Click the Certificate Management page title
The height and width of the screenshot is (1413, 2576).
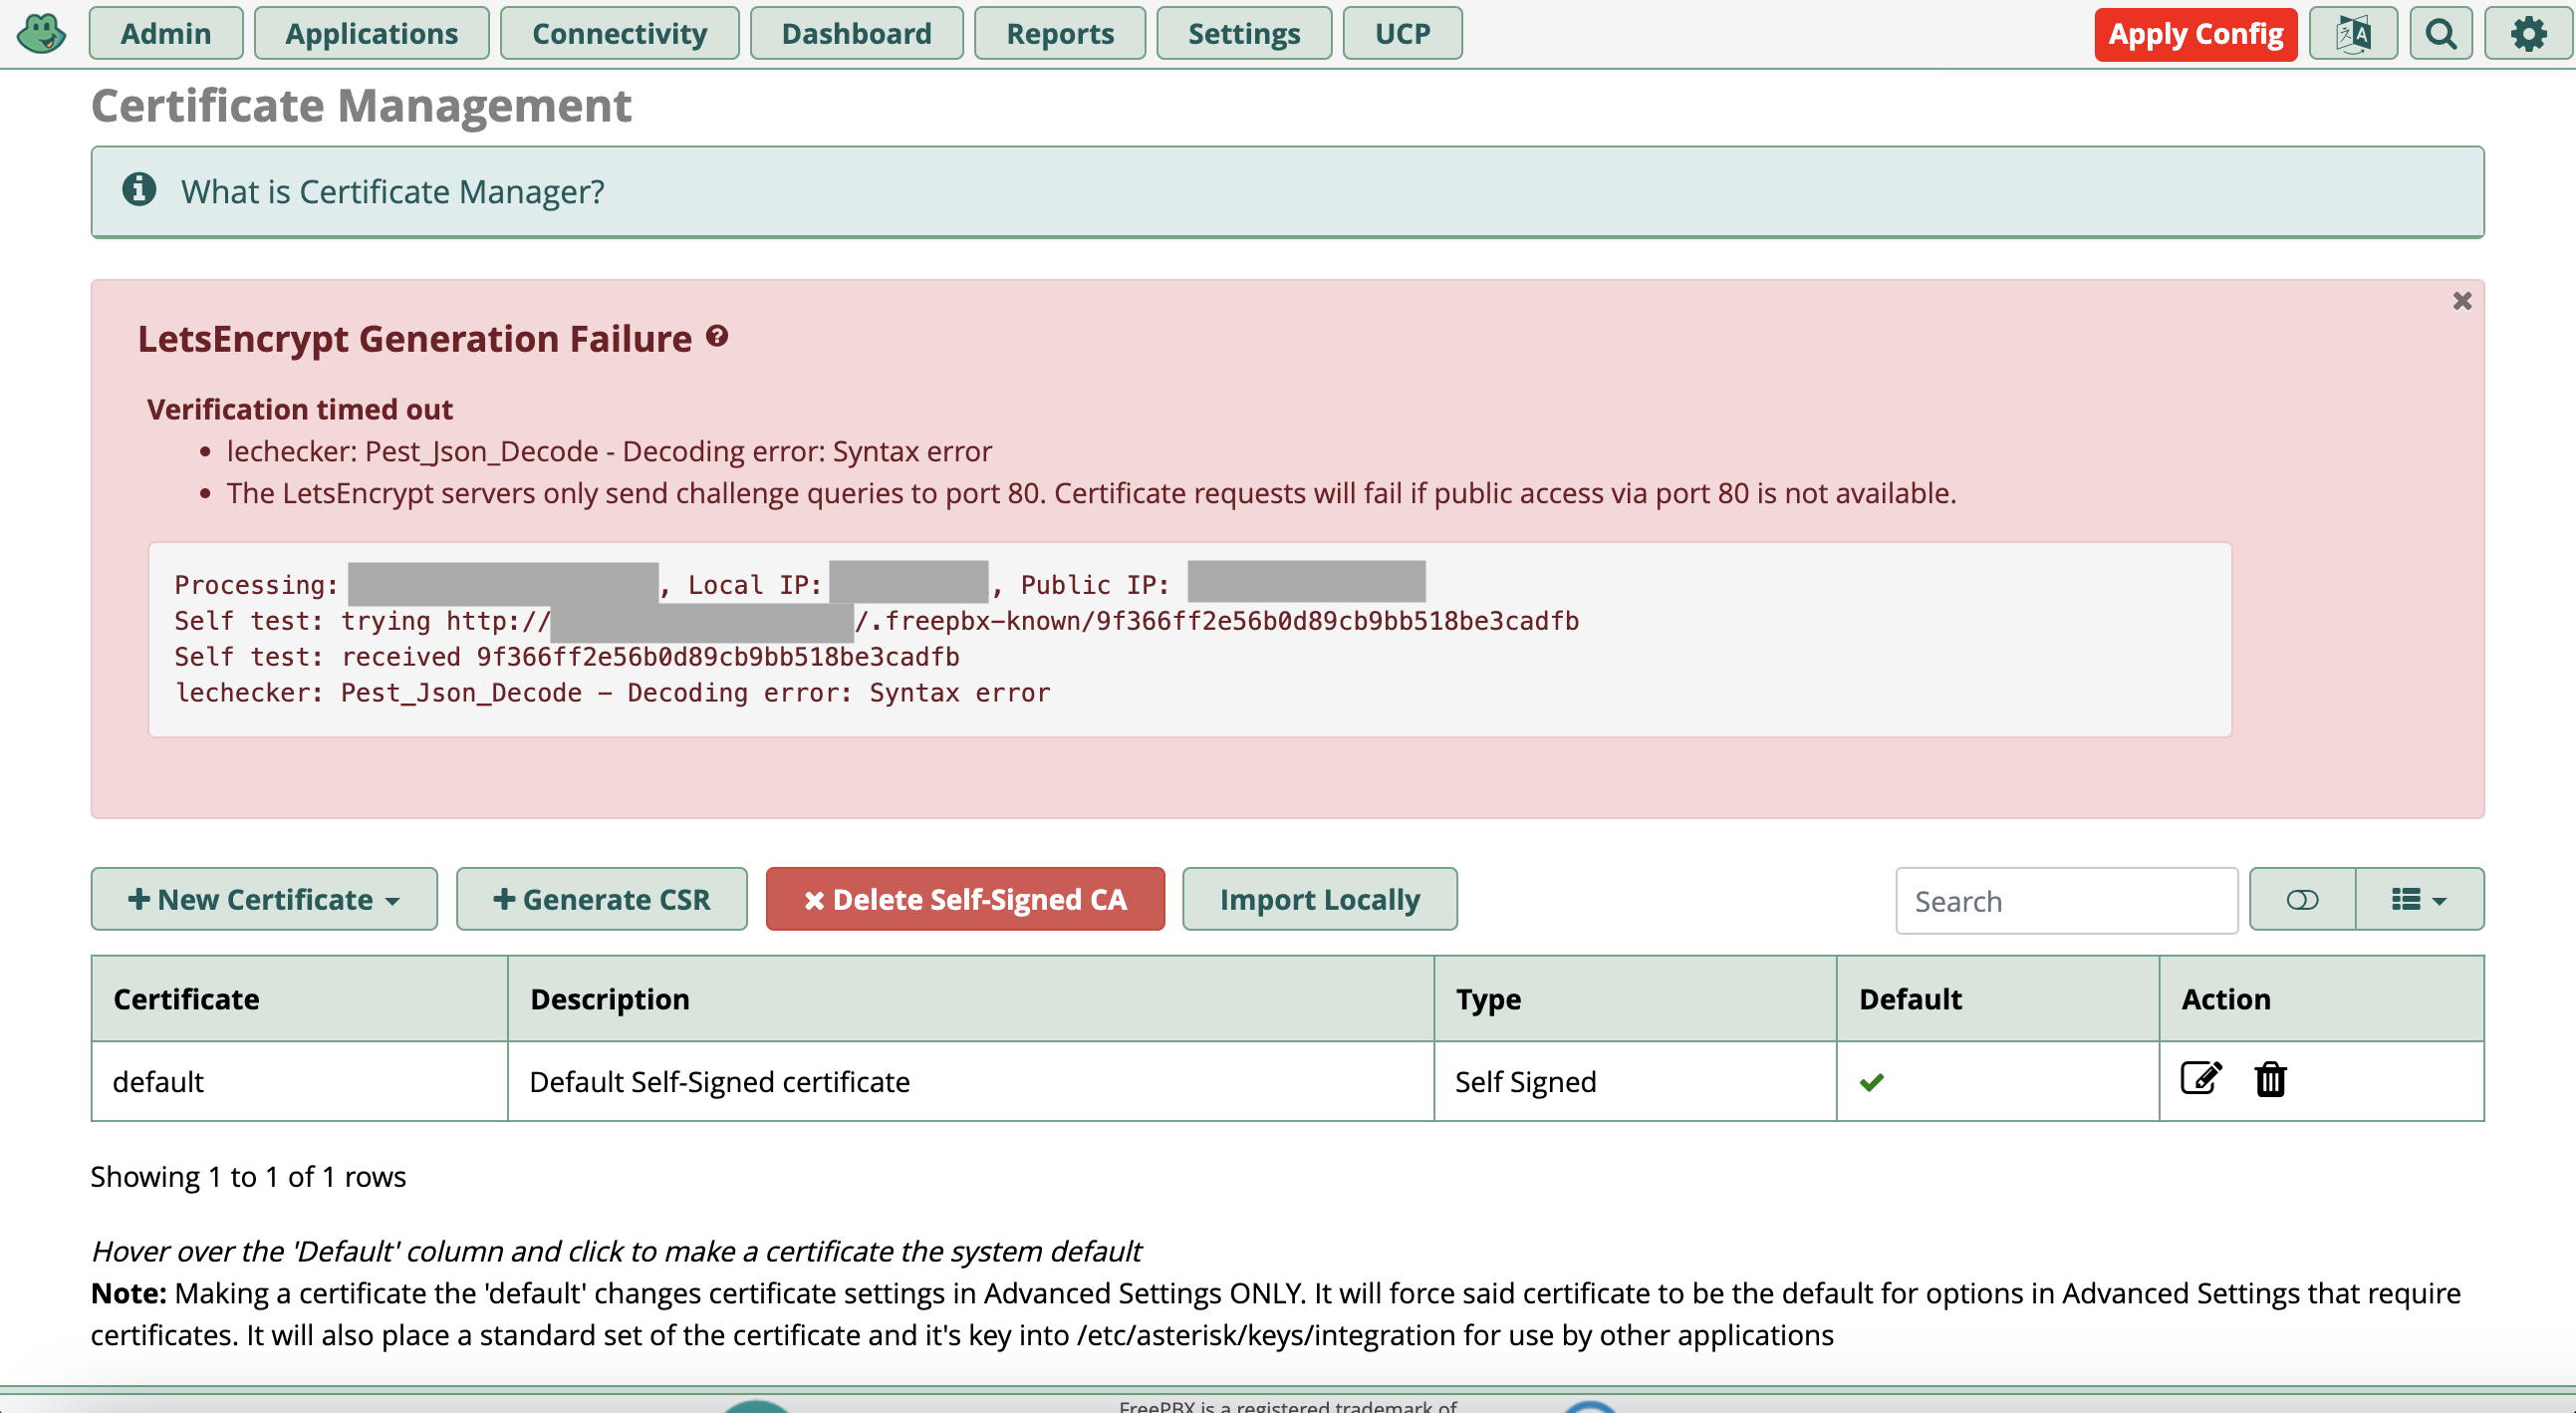click(x=361, y=105)
